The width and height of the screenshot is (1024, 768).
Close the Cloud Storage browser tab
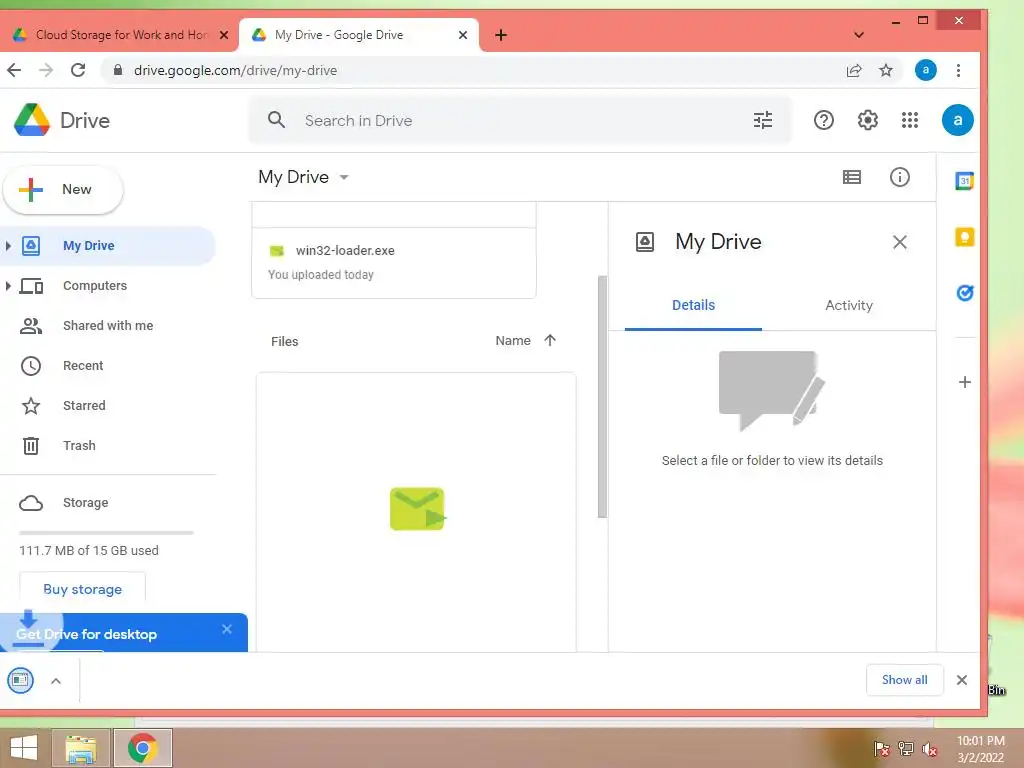click(224, 35)
